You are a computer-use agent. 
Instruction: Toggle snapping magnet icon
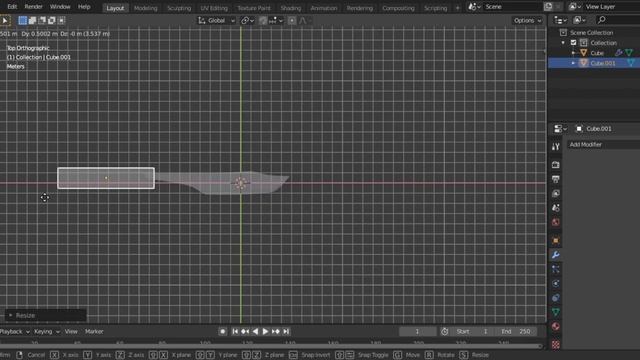[263, 20]
